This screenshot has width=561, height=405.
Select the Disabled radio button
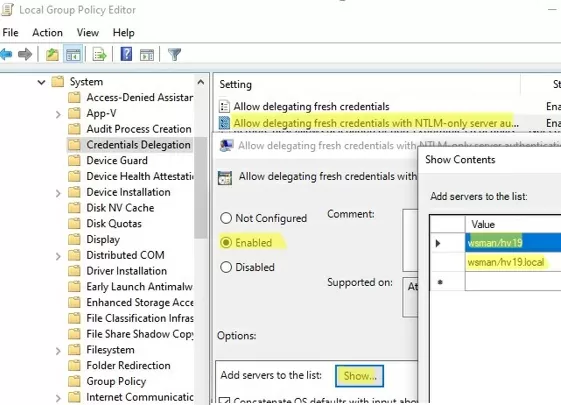click(226, 267)
